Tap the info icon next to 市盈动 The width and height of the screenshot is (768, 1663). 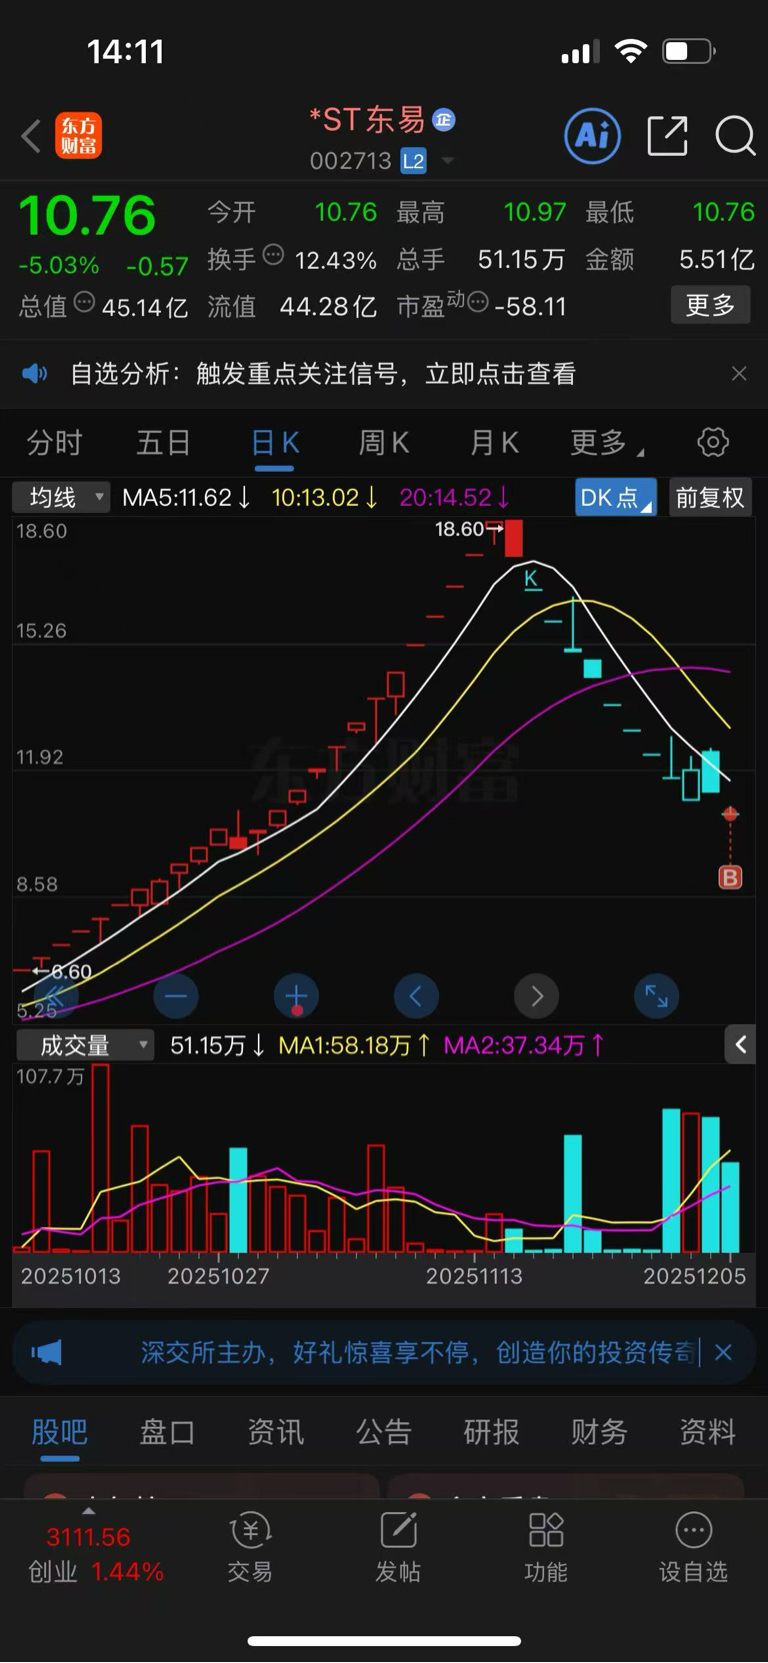(478, 302)
